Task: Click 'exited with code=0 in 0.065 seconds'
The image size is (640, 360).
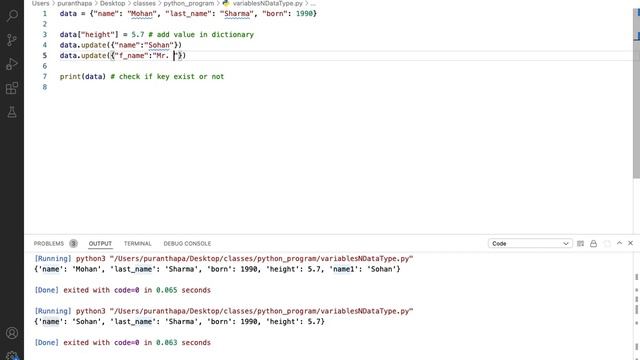Action: tap(137, 290)
